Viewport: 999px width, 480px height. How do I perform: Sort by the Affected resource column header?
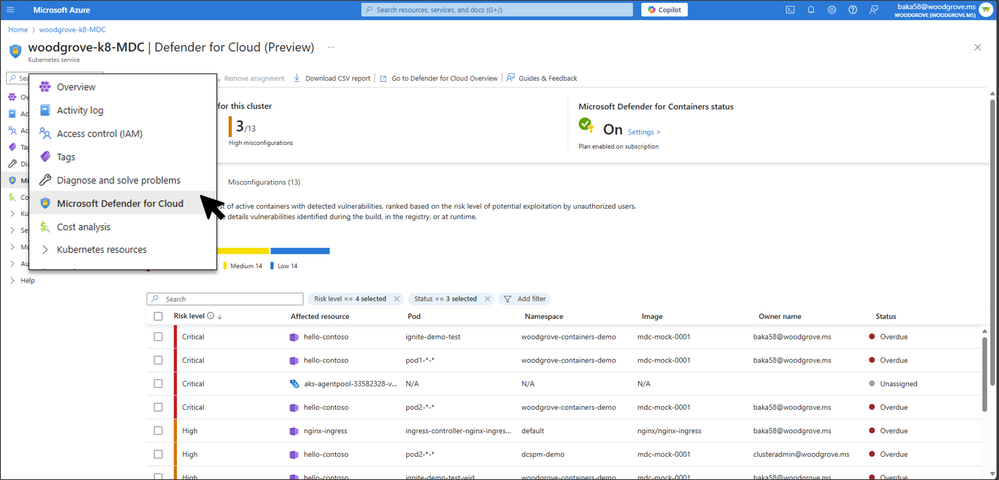[320, 316]
